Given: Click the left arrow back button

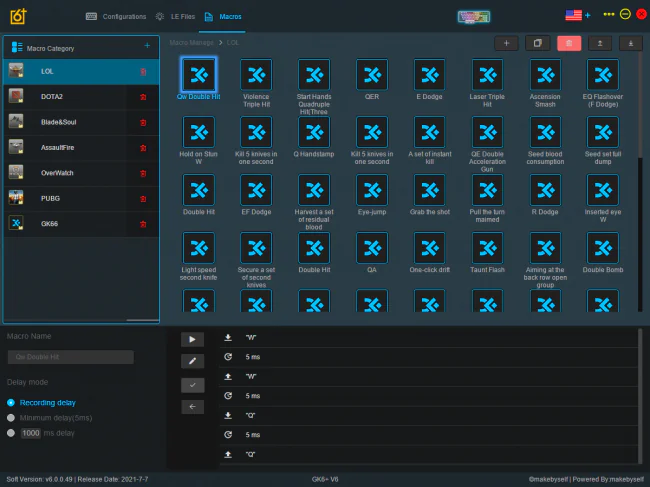Looking at the screenshot, I should pyautogui.click(x=192, y=407).
